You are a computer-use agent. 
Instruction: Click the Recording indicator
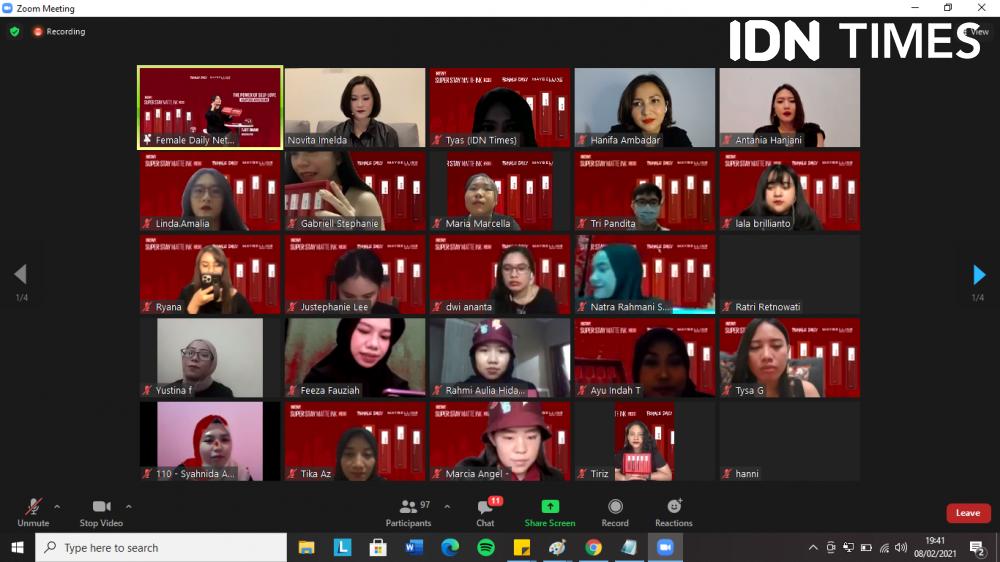[x=59, y=31]
